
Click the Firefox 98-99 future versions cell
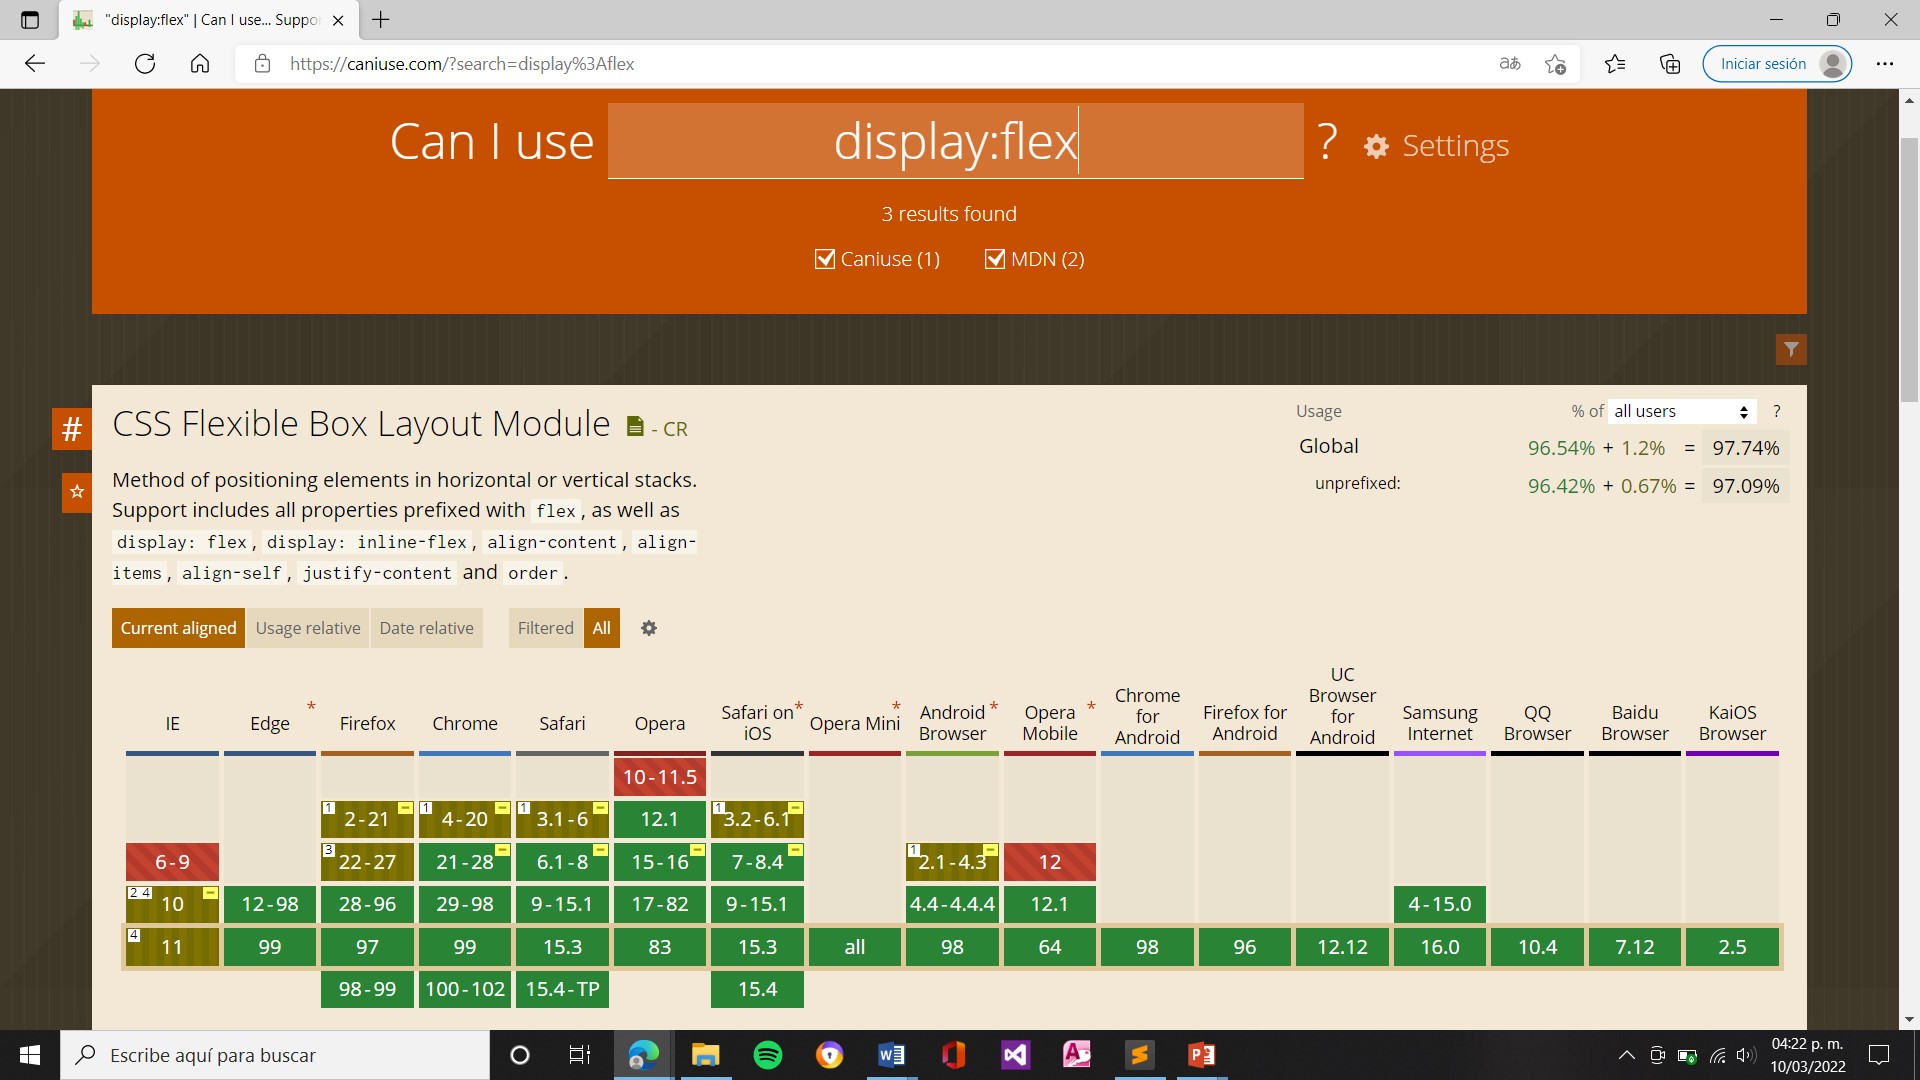pos(367,989)
